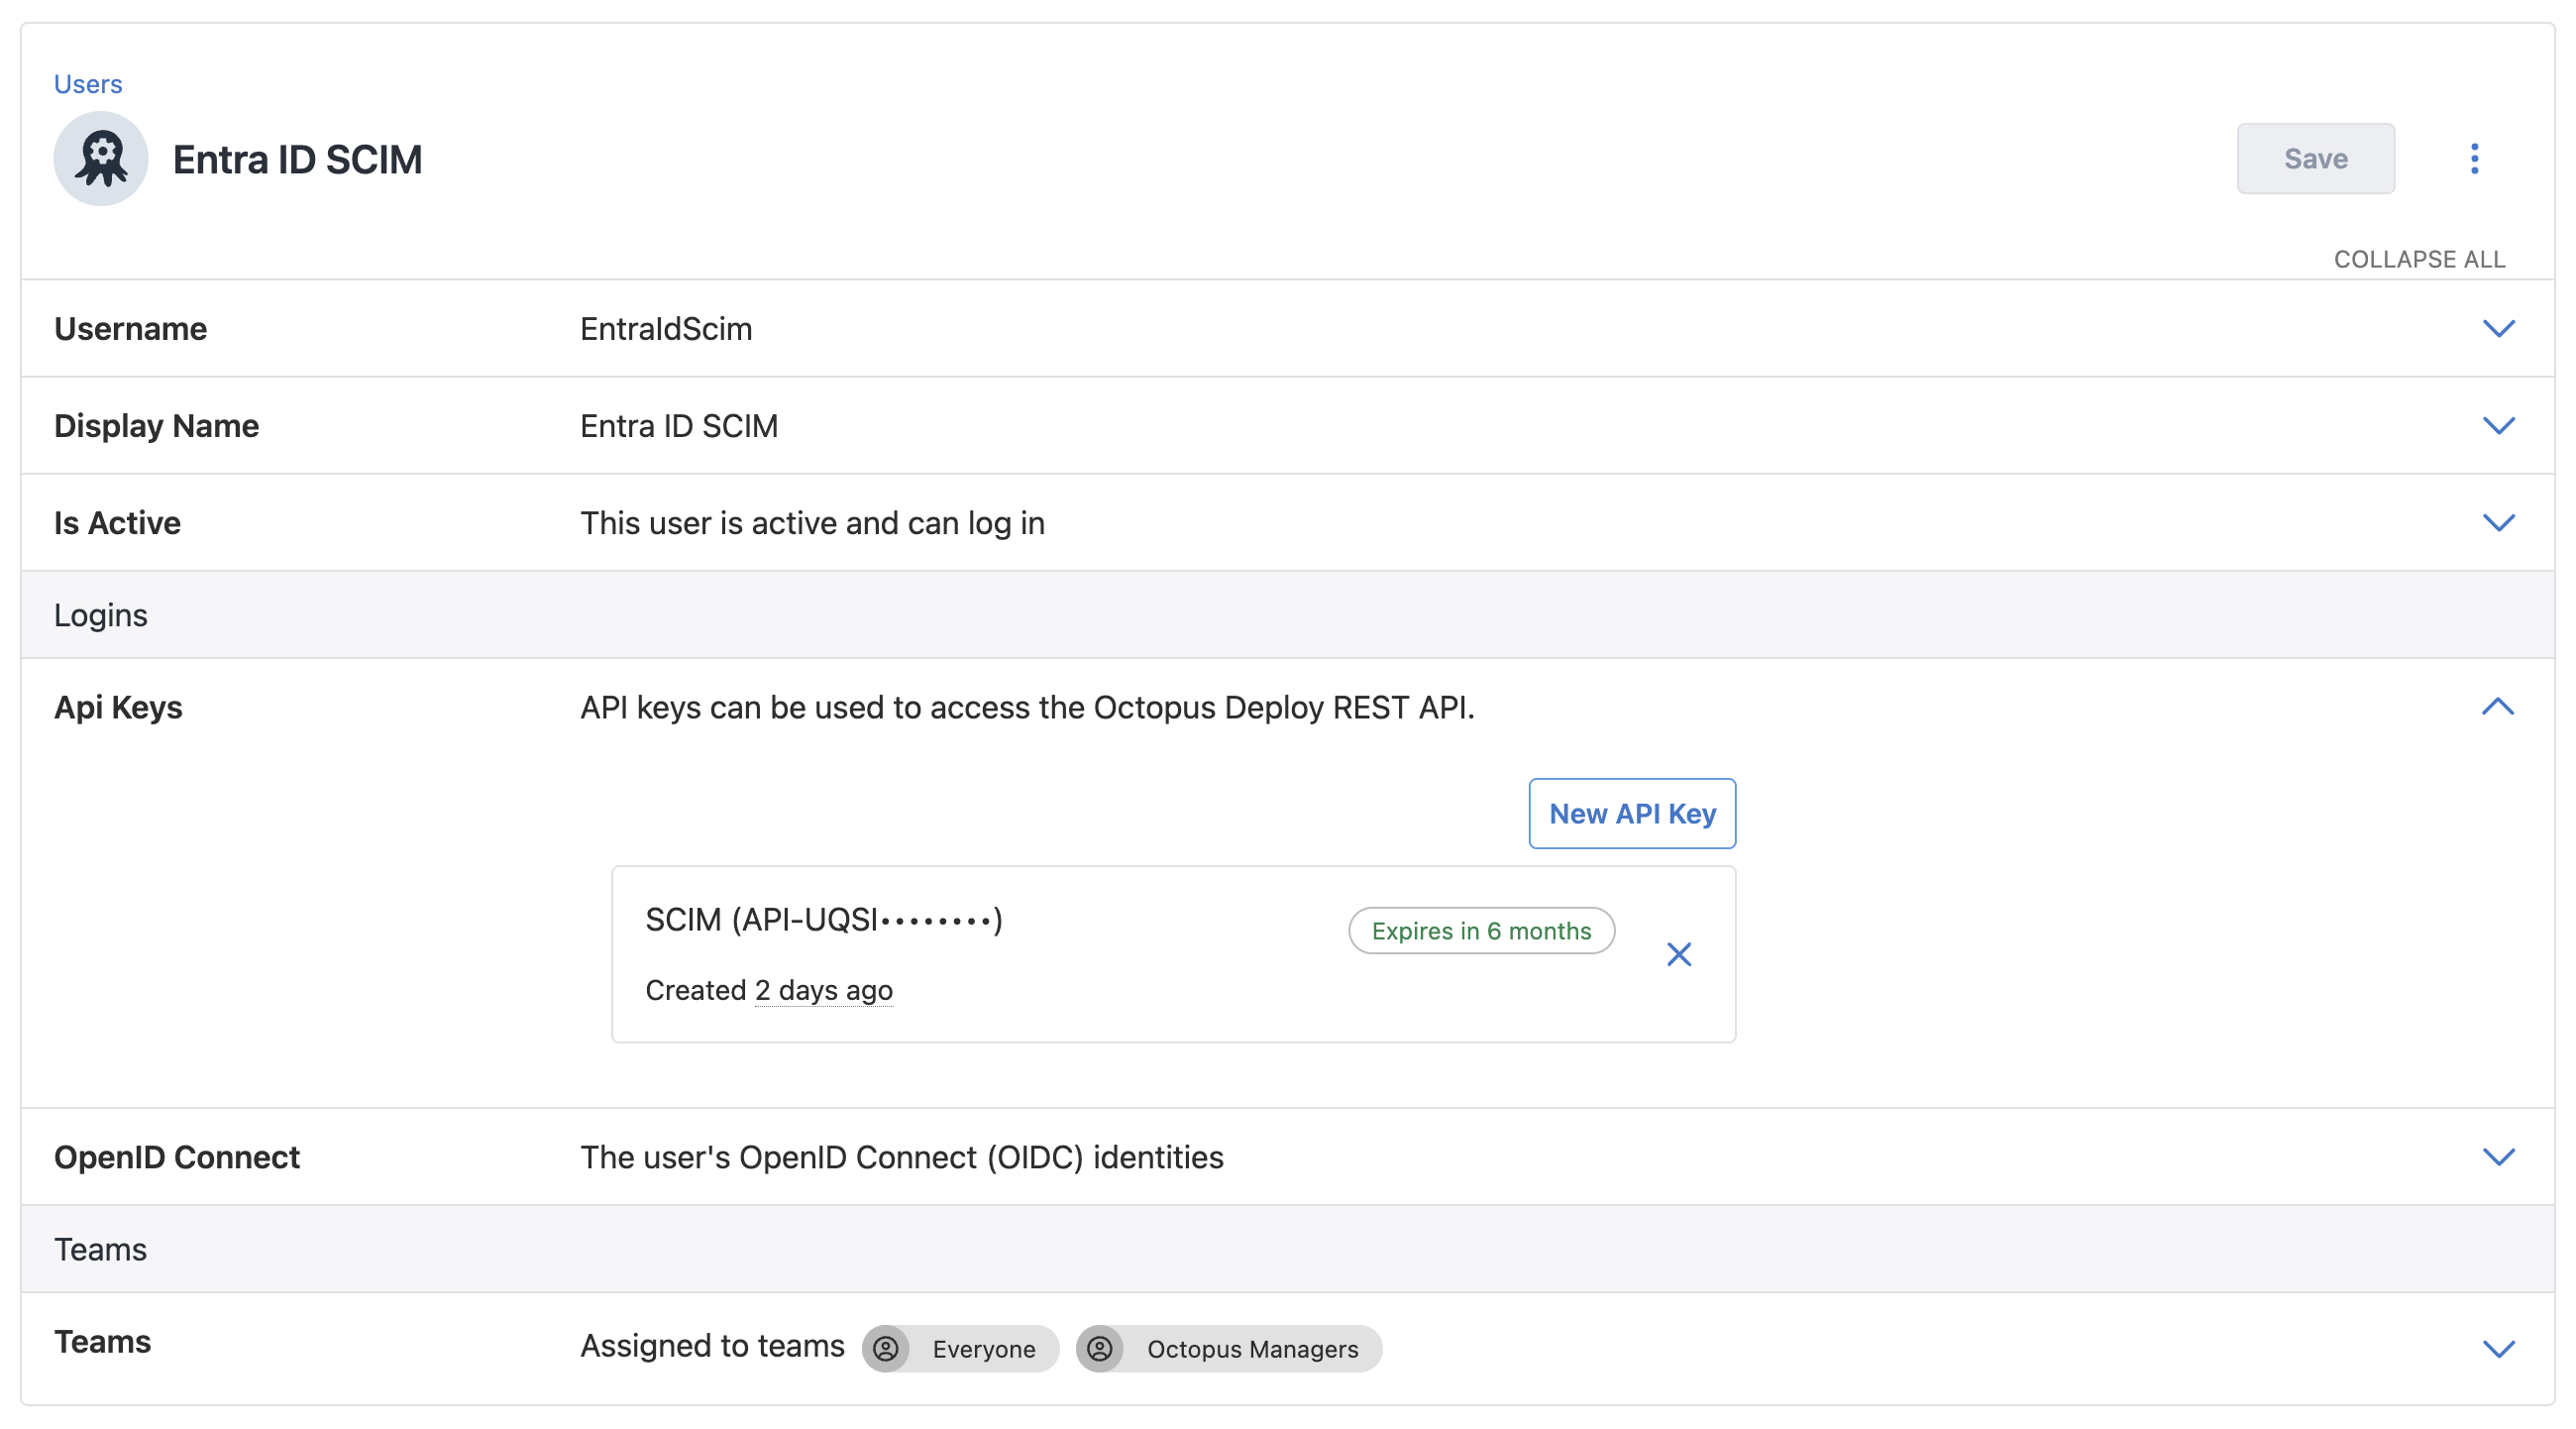This screenshot has height=1429, width=2576.
Task: Click the API keys description text
Action: [x=1027, y=707]
